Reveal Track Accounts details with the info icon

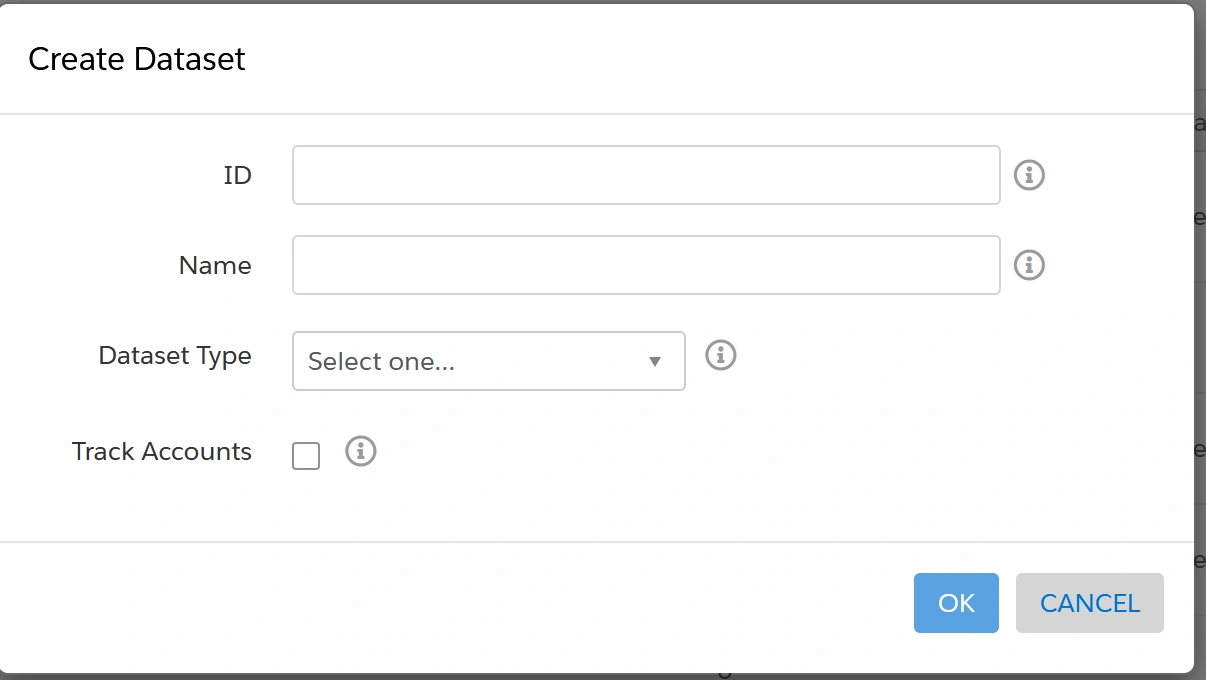tap(361, 451)
